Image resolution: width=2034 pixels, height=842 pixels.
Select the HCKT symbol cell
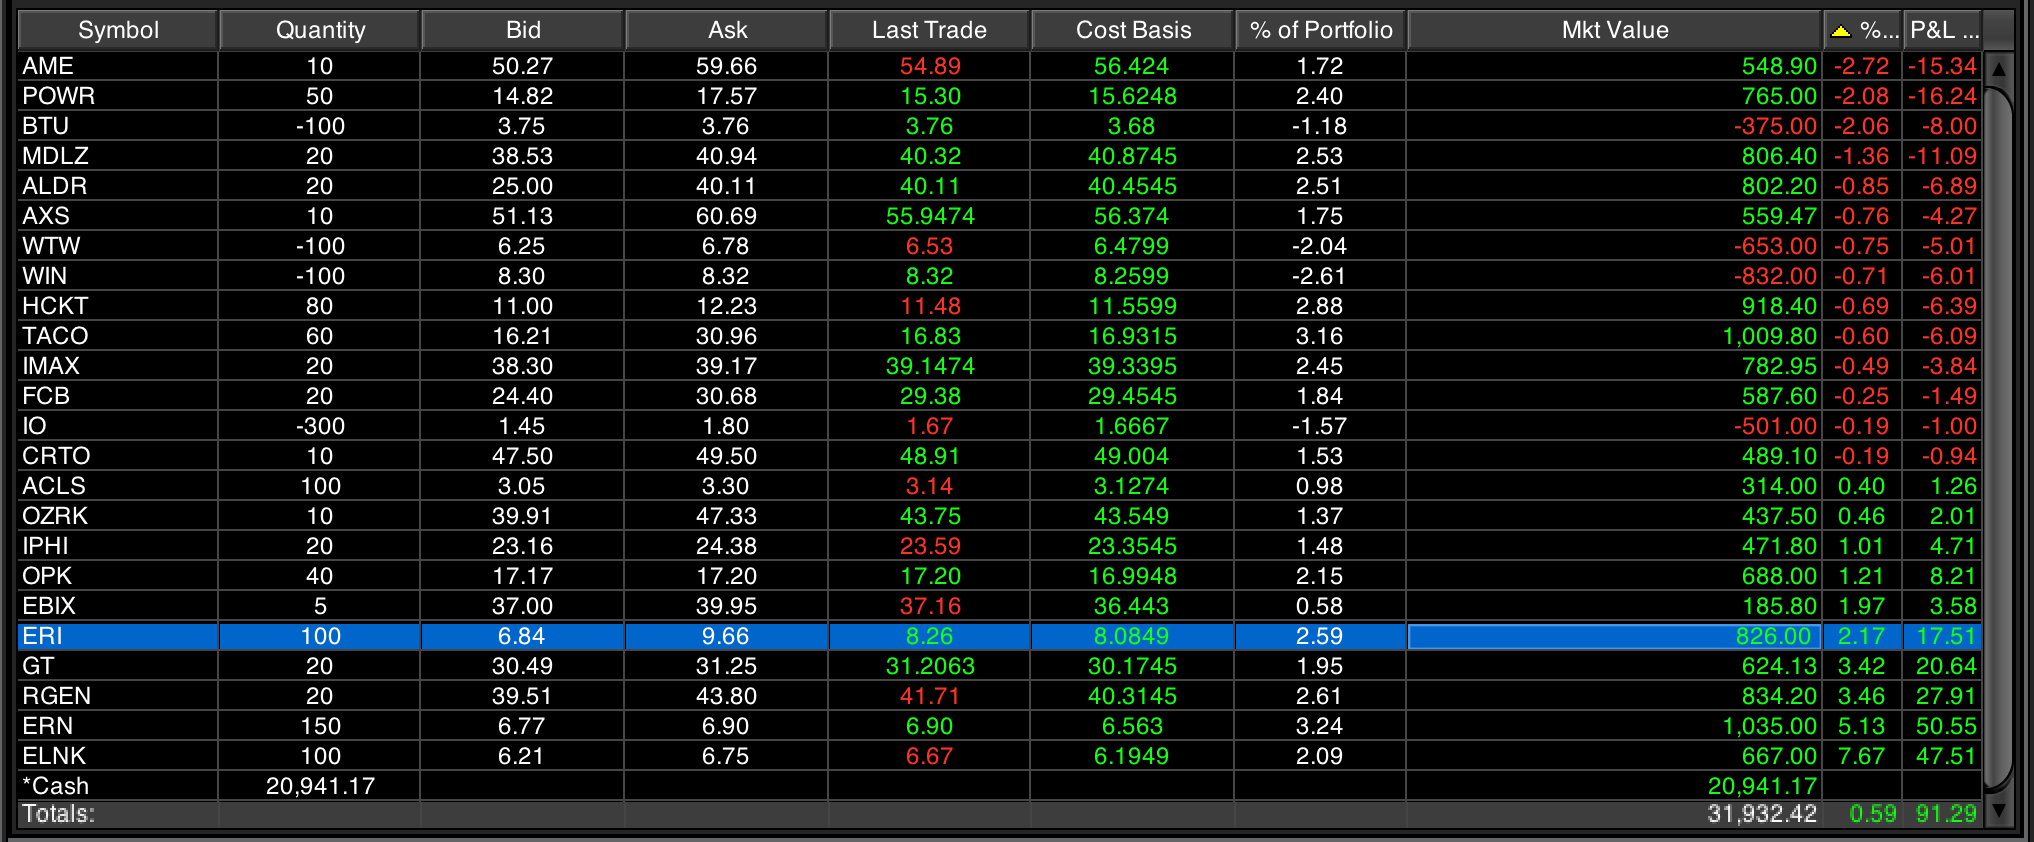click(x=118, y=306)
